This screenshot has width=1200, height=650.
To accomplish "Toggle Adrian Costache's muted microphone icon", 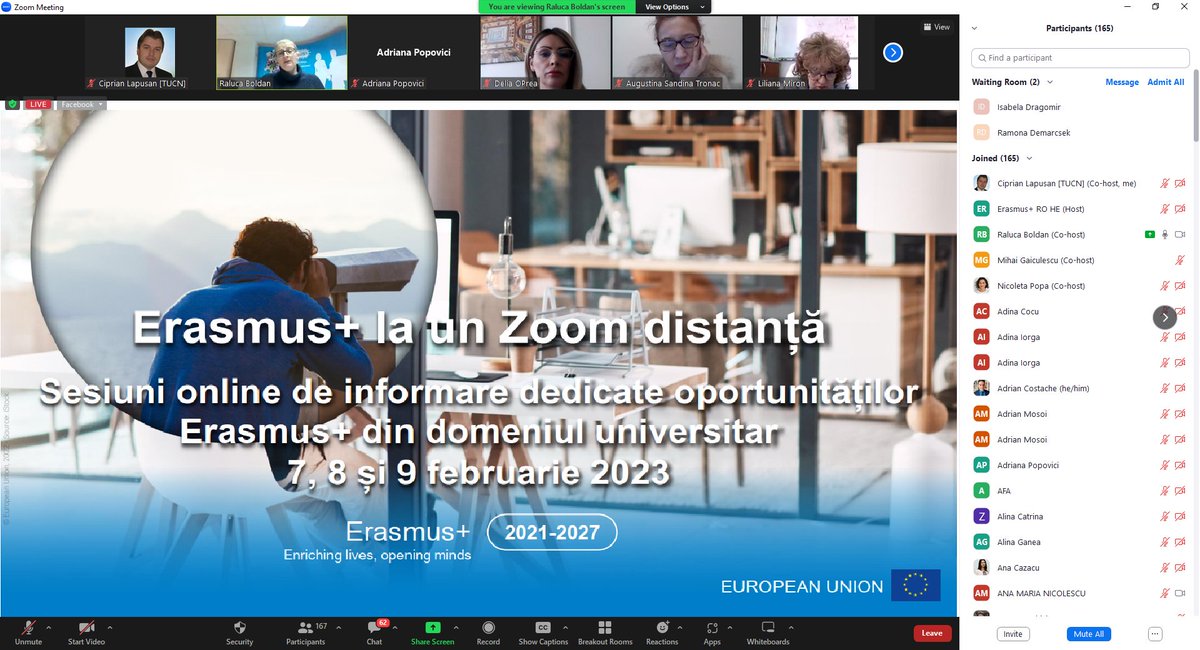I will pos(1164,388).
